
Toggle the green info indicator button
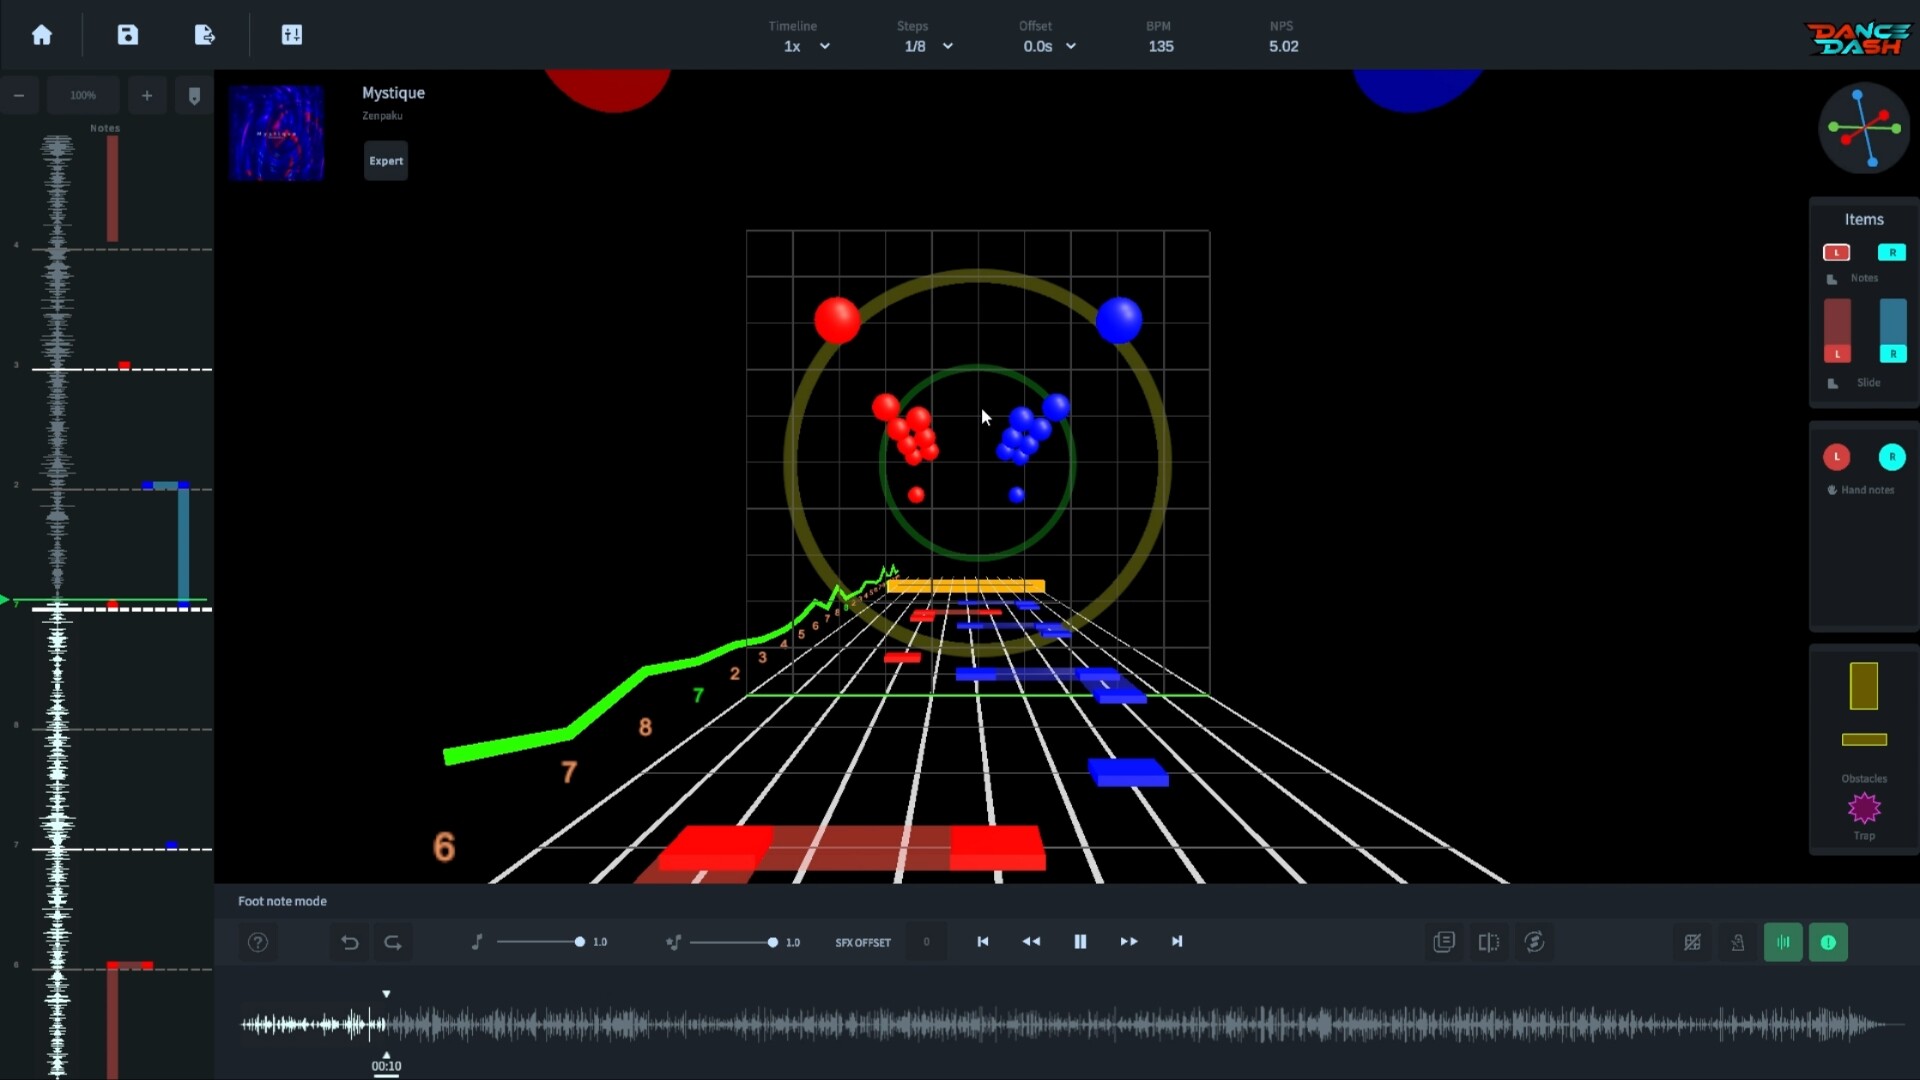point(1829,942)
